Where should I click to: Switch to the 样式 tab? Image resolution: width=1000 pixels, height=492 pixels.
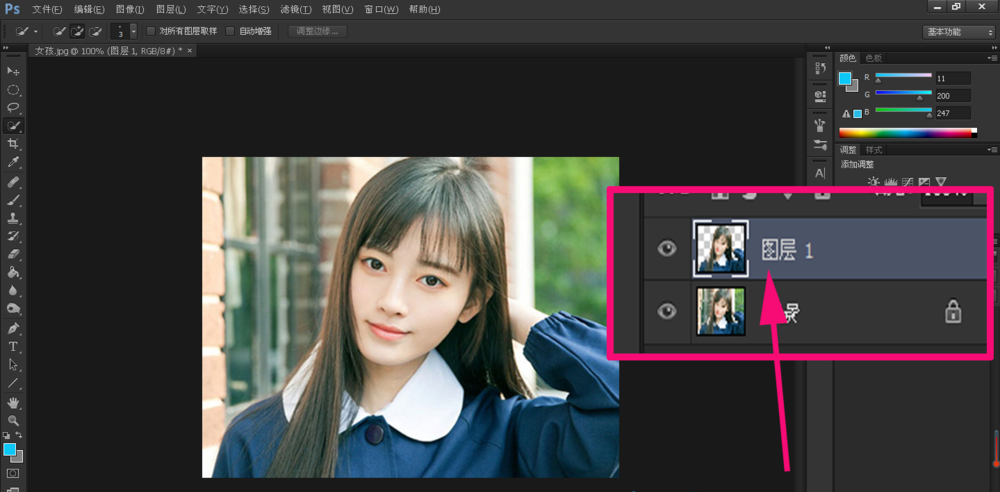873,150
